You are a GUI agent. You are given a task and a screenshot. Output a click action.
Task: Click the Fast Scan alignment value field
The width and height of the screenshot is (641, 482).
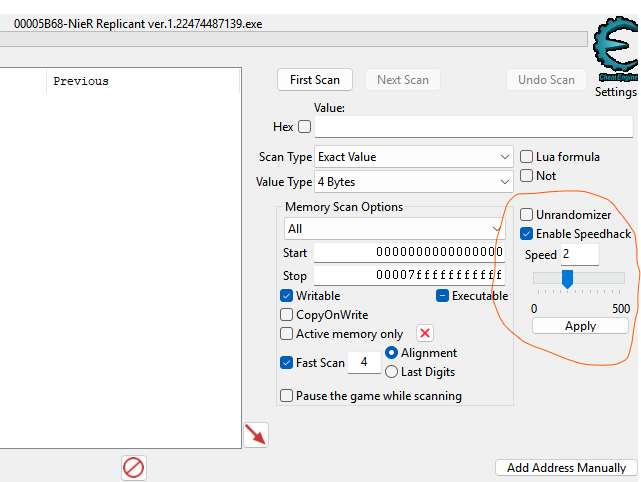coord(364,363)
